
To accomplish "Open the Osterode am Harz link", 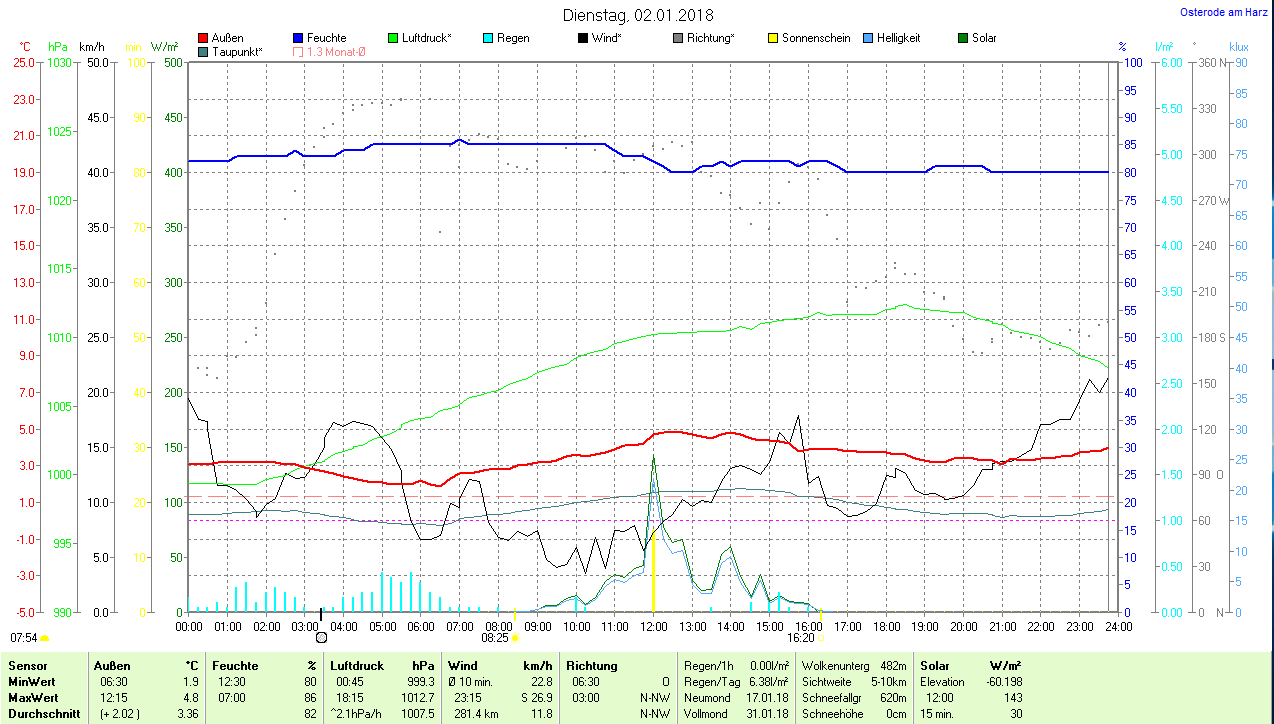I will pyautogui.click(x=1224, y=12).
